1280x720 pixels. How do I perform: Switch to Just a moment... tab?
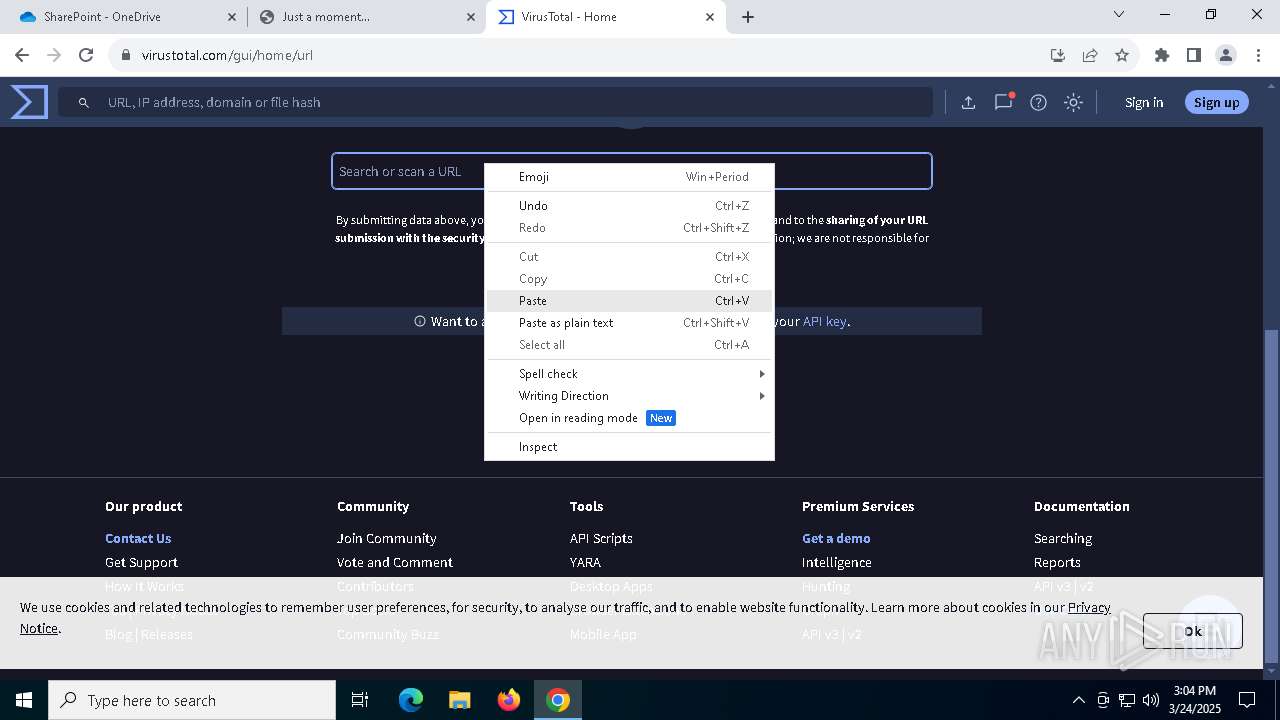click(366, 16)
